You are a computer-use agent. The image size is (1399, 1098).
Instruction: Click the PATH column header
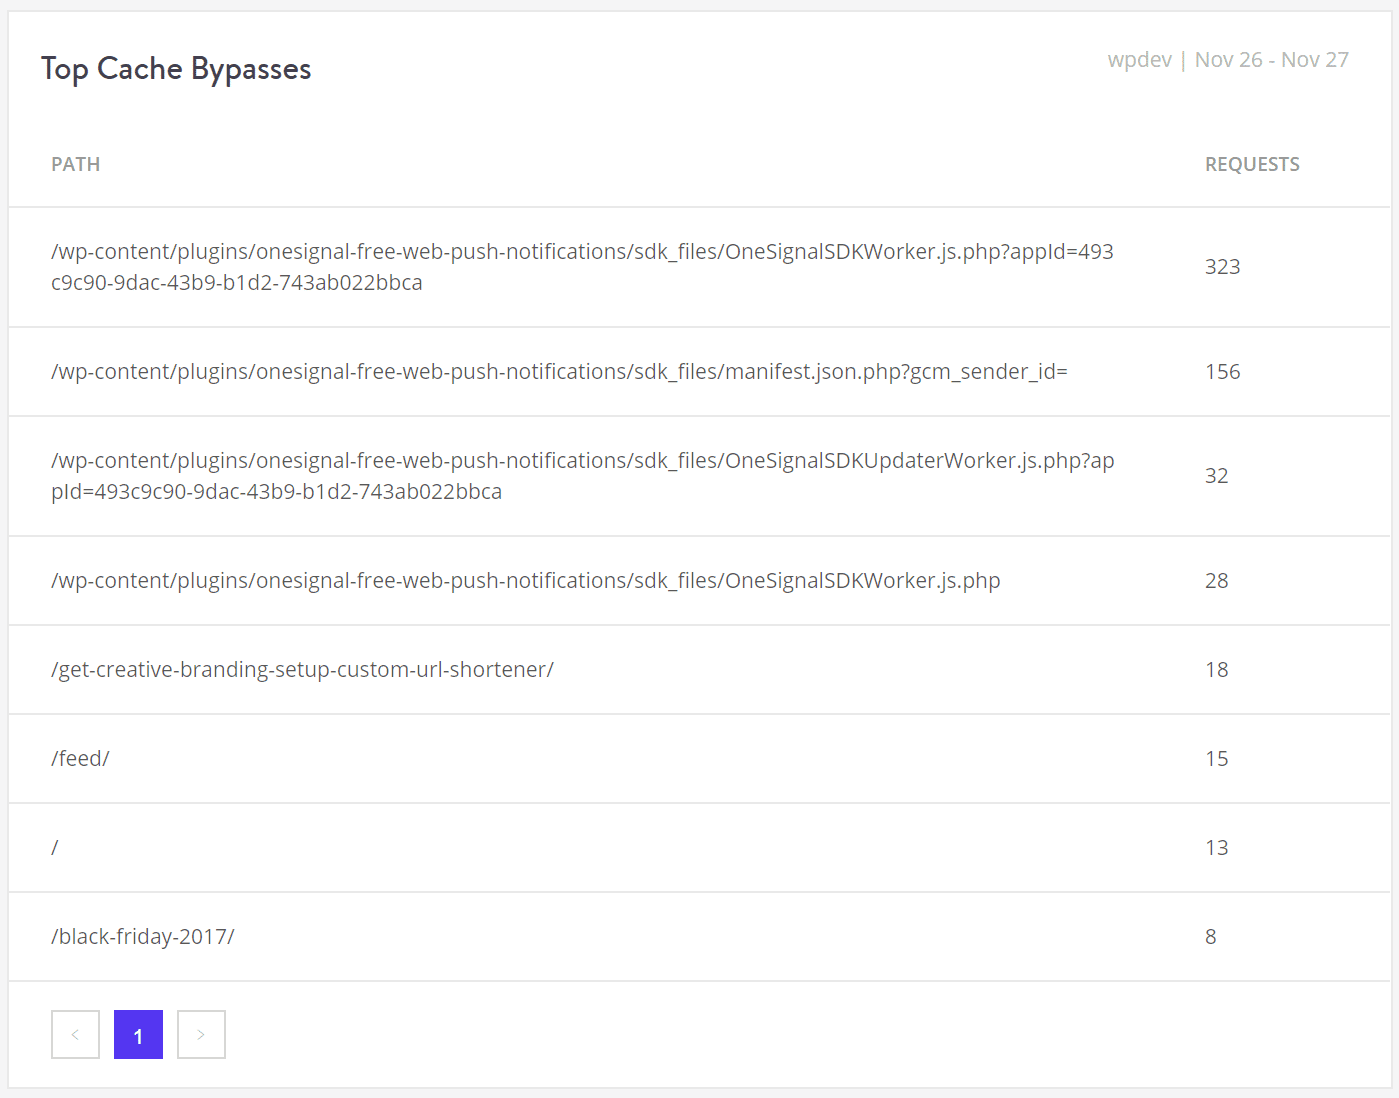tap(76, 164)
